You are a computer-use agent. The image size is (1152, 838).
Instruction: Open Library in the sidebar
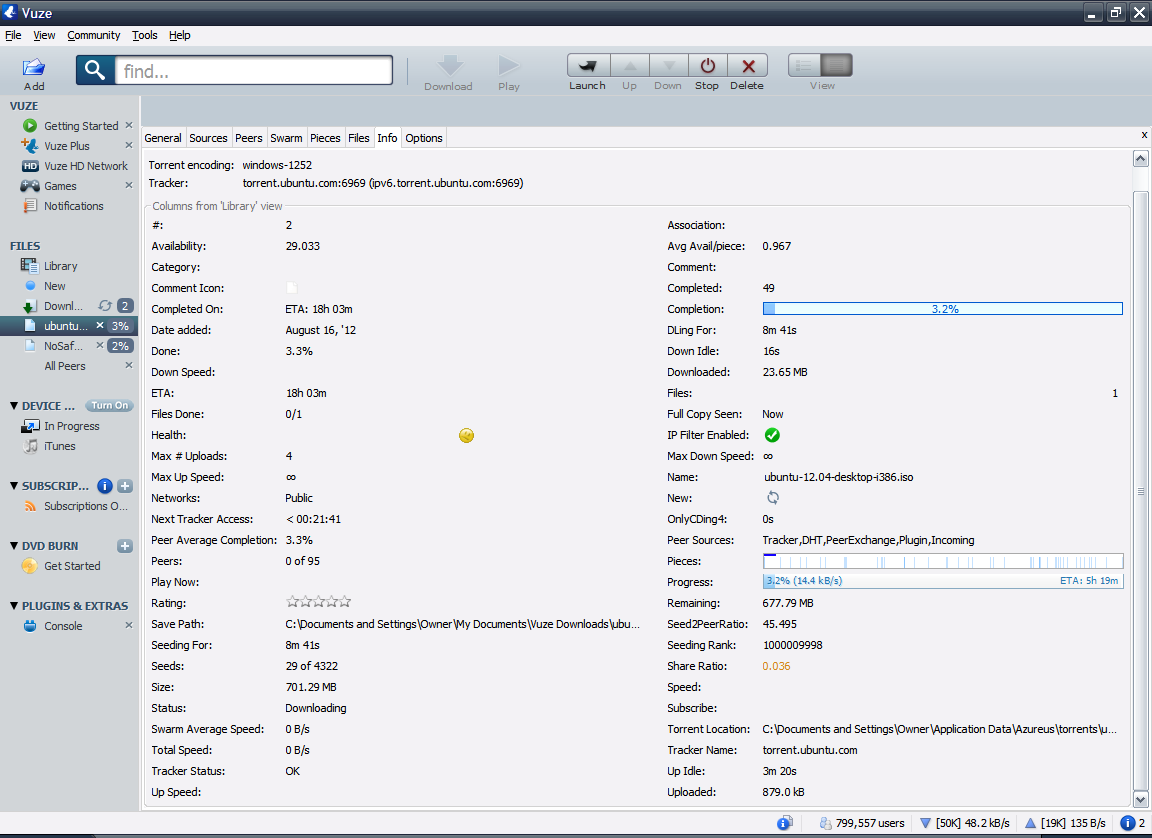pos(60,266)
